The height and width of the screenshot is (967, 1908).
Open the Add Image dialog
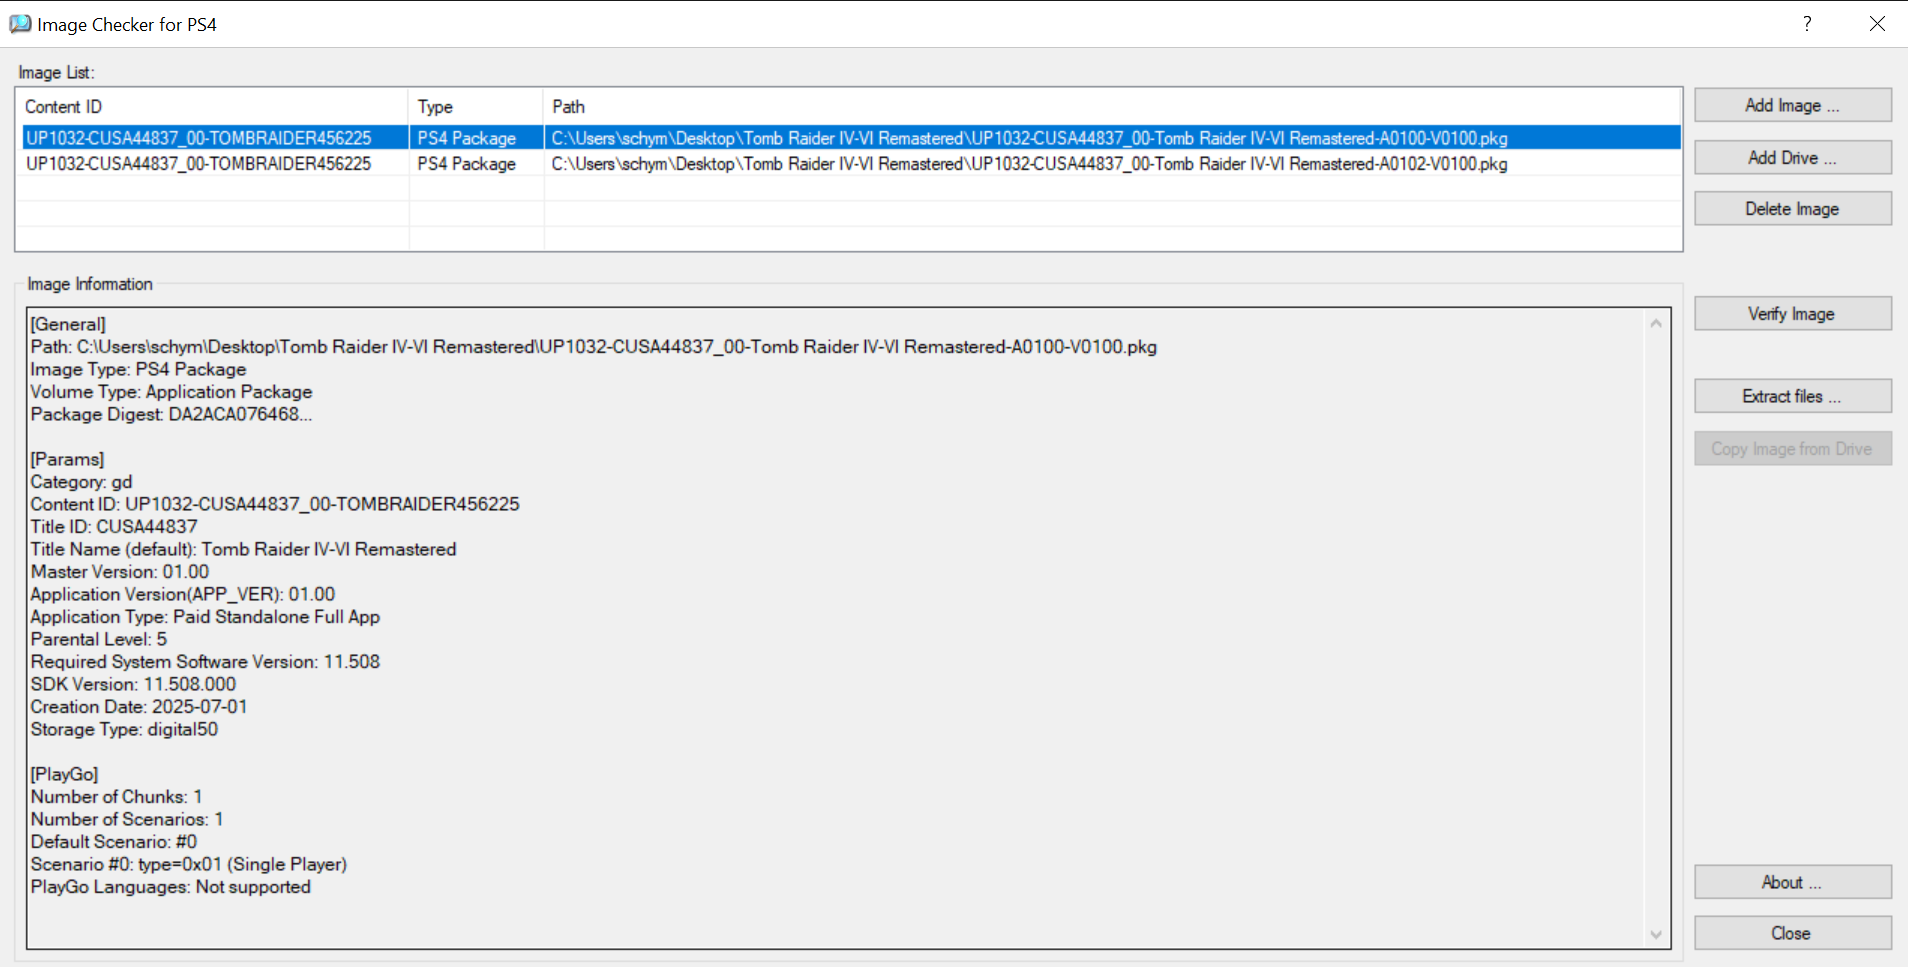click(x=1792, y=105)
